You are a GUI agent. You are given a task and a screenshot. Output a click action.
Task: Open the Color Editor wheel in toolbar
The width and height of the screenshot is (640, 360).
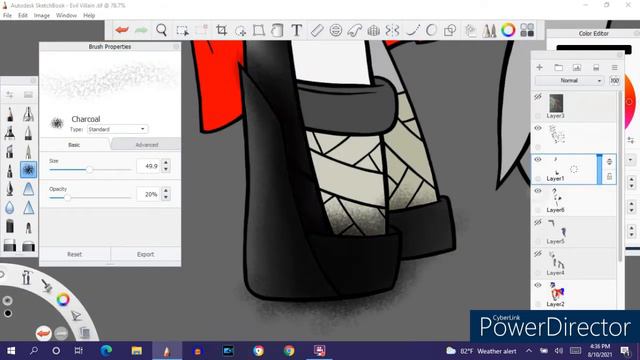(508, 30)
